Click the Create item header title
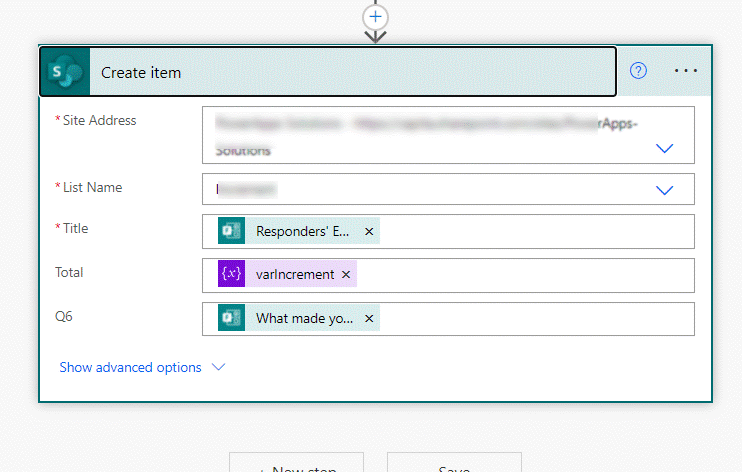 pyautogui.click(x=141, y=73)
